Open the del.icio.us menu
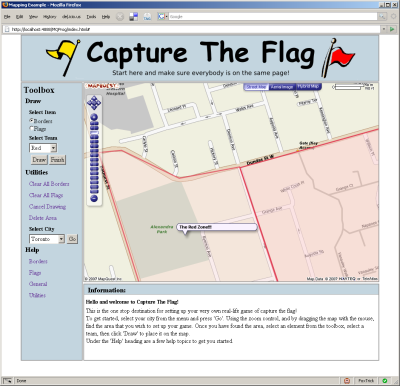The width and height of the screenshot is (400, 386). (71, 17)
